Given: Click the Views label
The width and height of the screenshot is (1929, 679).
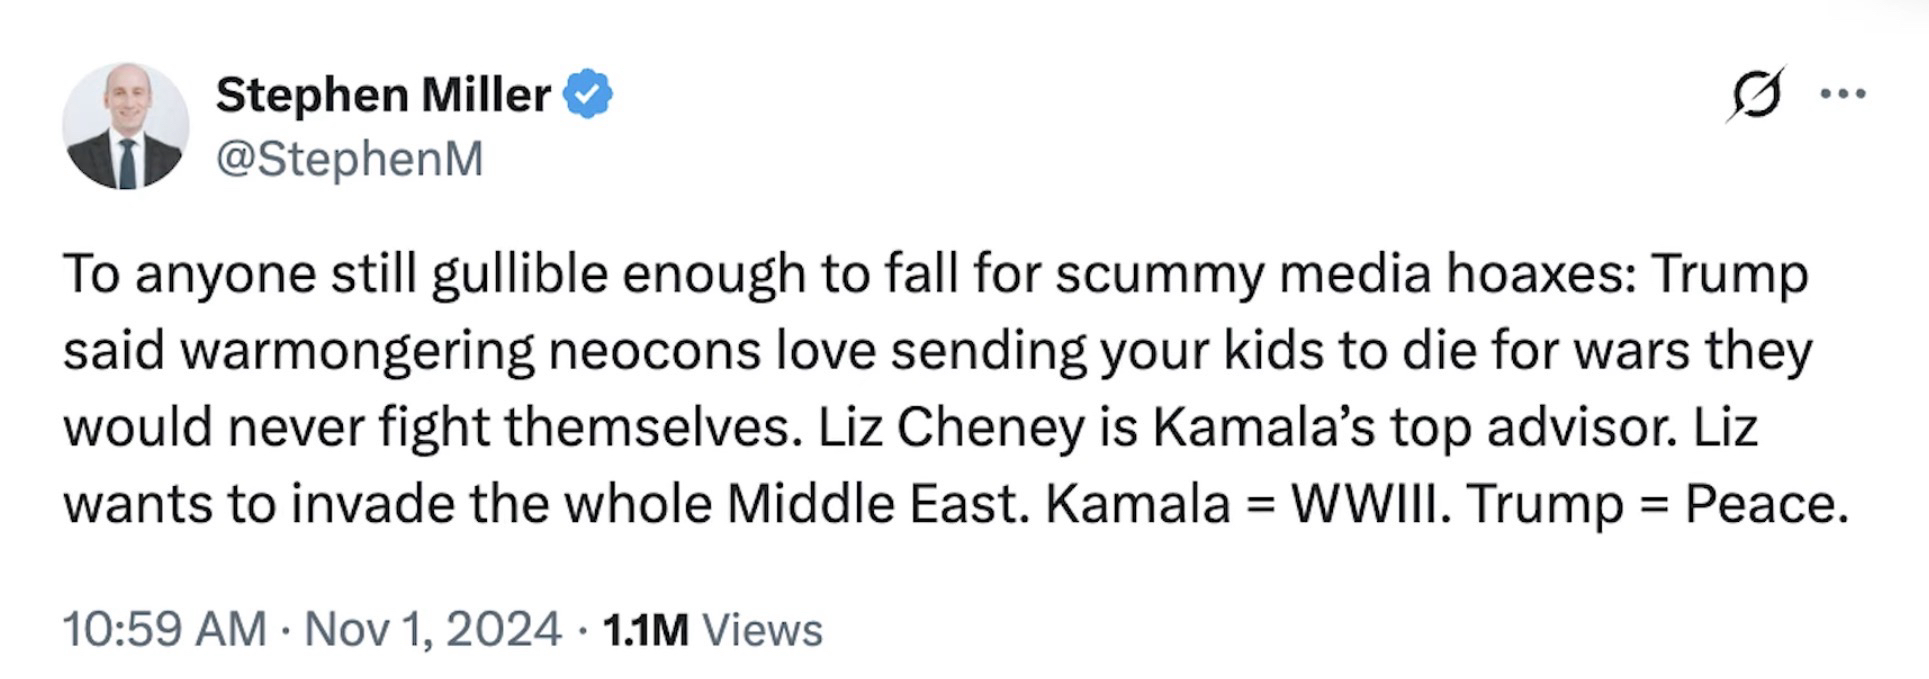Looking at the screenshot, I should click(762, 630).
